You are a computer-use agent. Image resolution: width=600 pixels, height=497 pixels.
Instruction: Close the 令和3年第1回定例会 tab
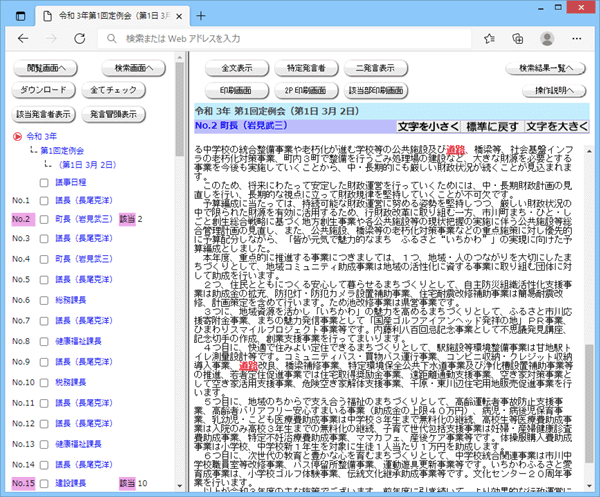(x=179, y=16)
